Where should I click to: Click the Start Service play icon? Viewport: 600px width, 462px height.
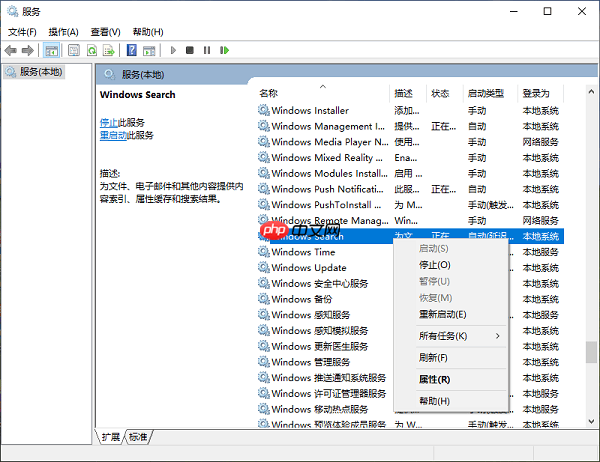click(x=173, y=50)
